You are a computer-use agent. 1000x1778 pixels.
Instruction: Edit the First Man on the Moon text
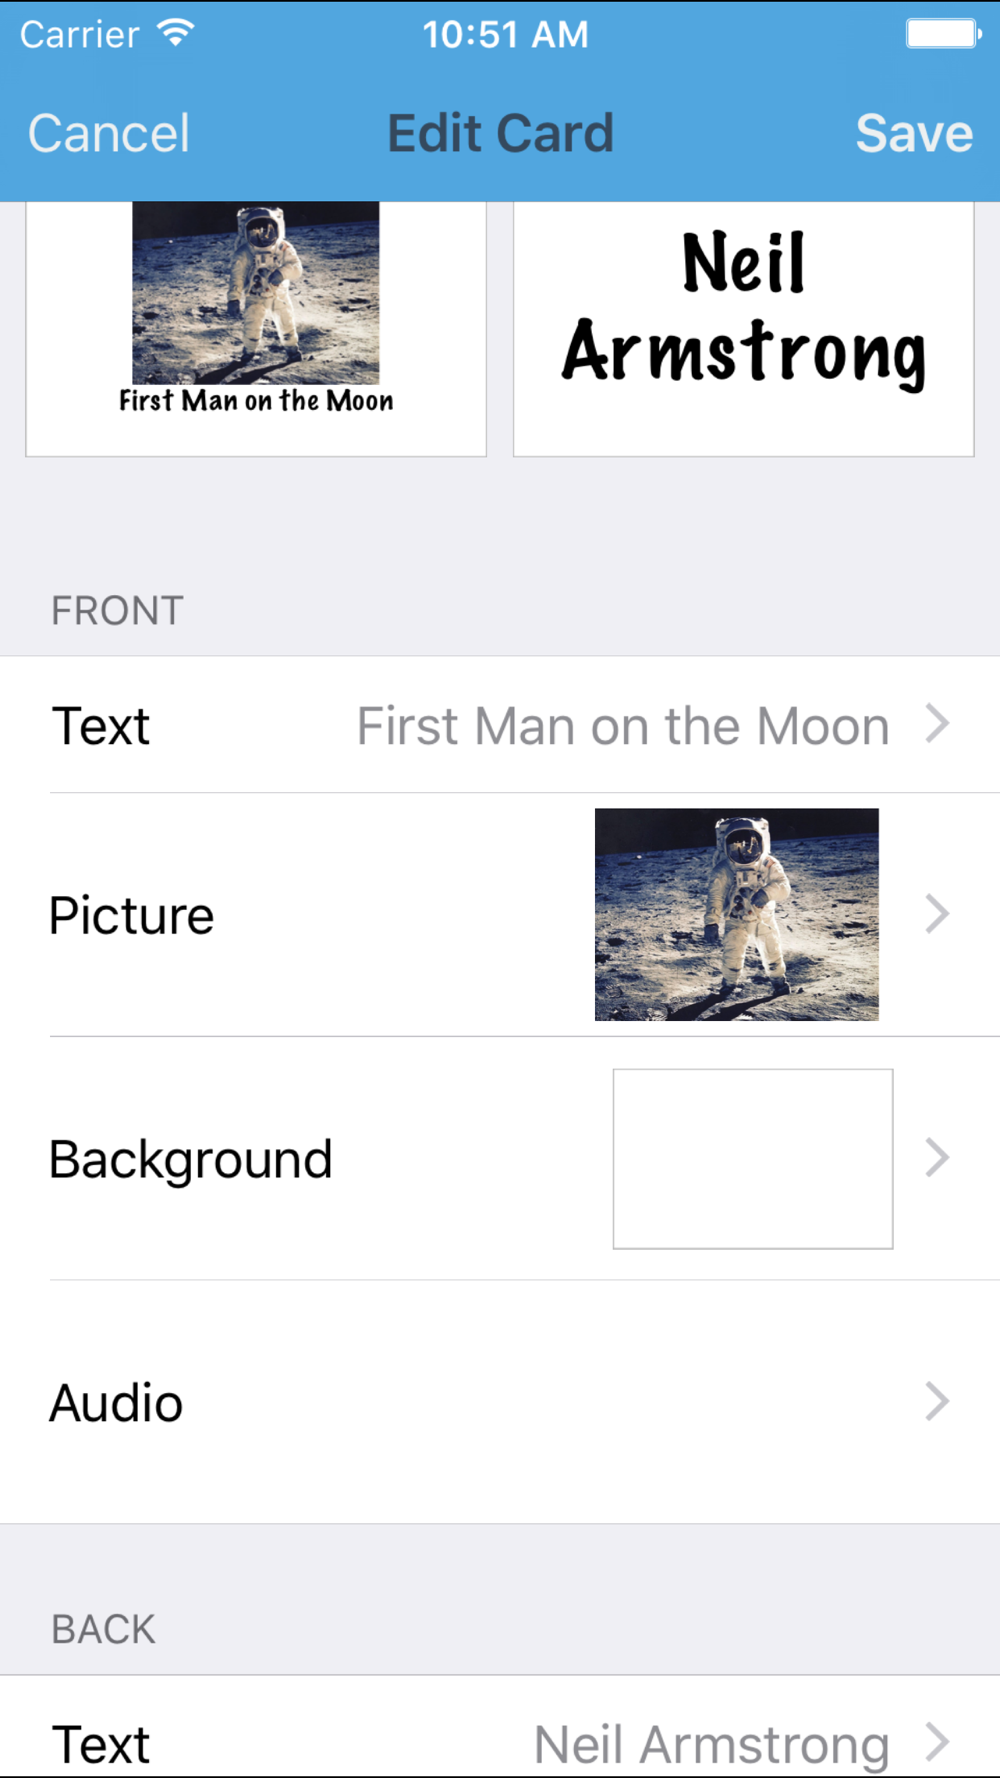(x=623, y=726)
